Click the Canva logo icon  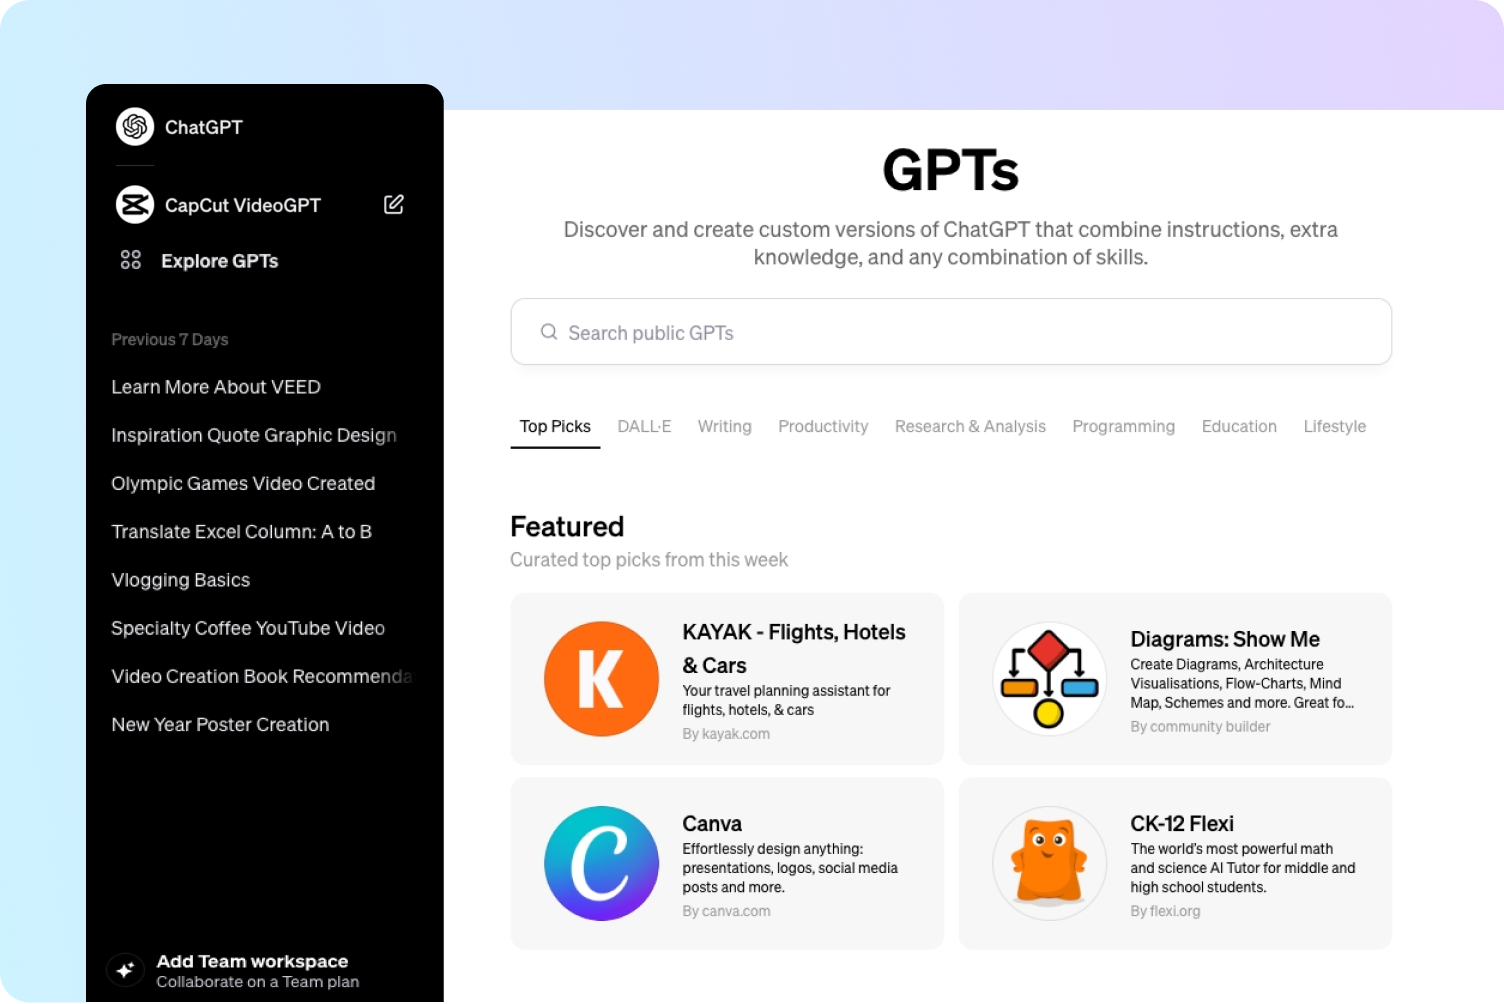(601, 863)
